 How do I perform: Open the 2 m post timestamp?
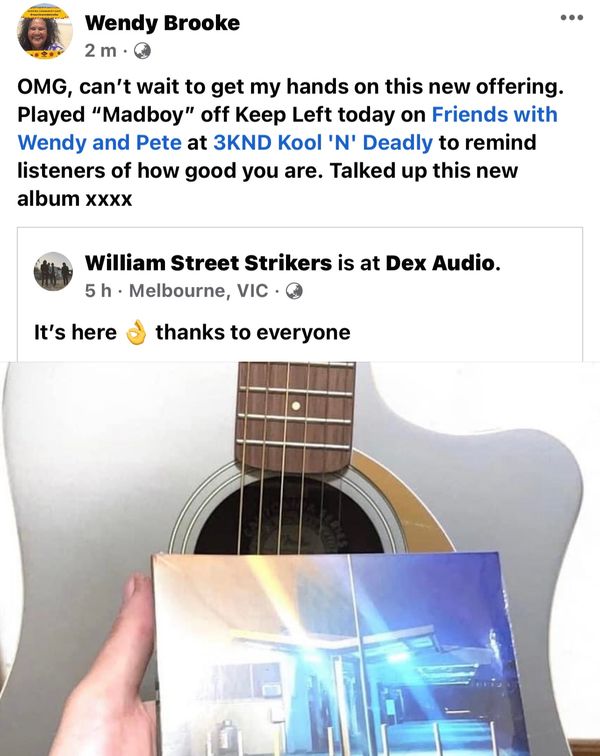click(x=100, y=51)
